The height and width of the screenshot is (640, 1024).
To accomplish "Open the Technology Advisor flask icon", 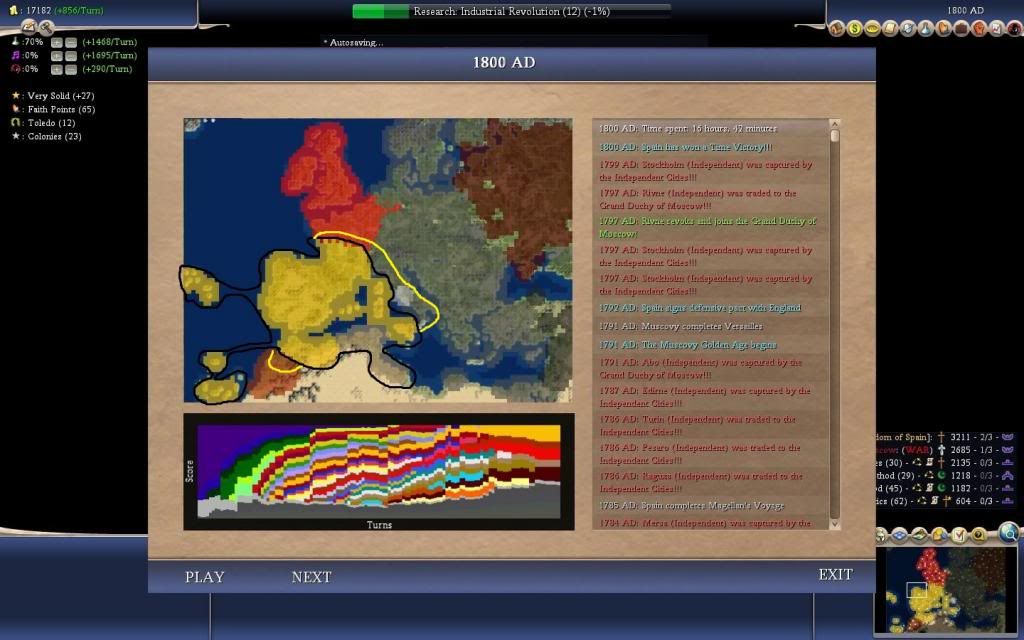I will pos(924,28).
